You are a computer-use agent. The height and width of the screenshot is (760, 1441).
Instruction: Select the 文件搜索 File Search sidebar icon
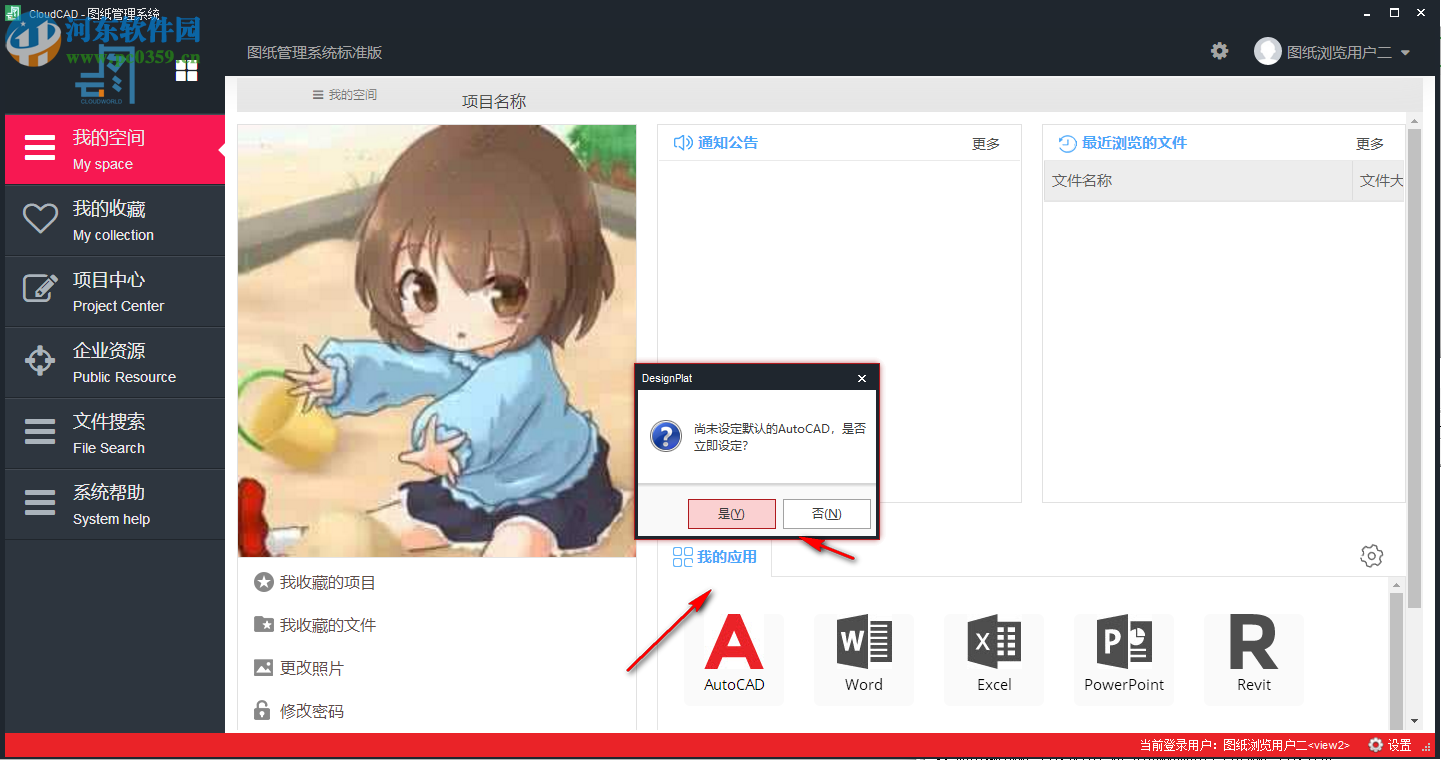click(x=39, y=432)
